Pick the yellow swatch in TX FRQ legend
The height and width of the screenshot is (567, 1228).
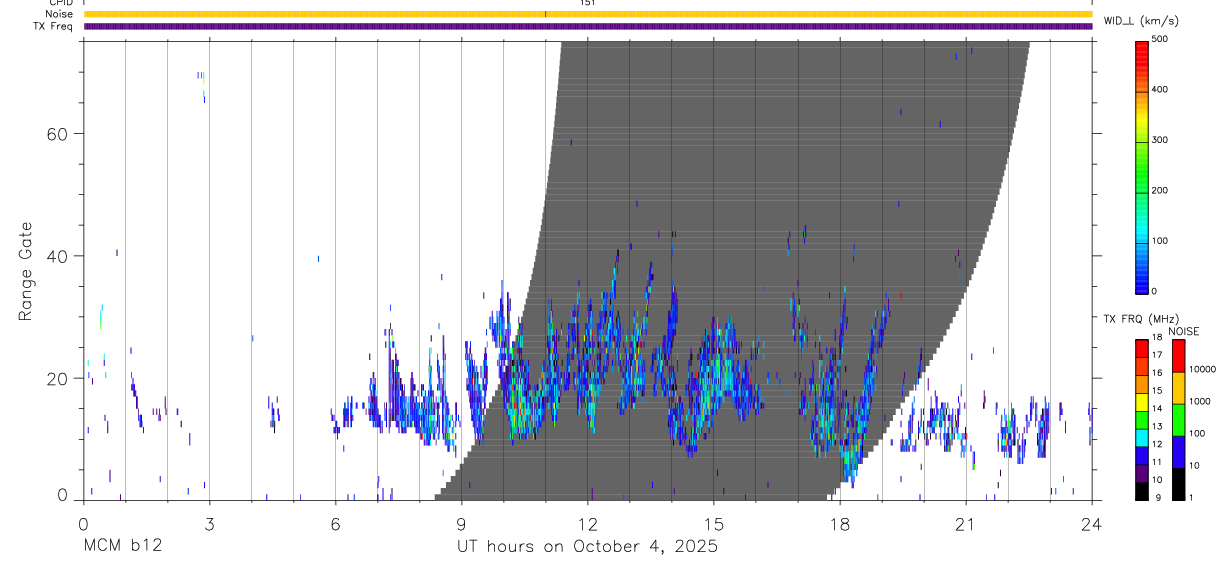1141,401
